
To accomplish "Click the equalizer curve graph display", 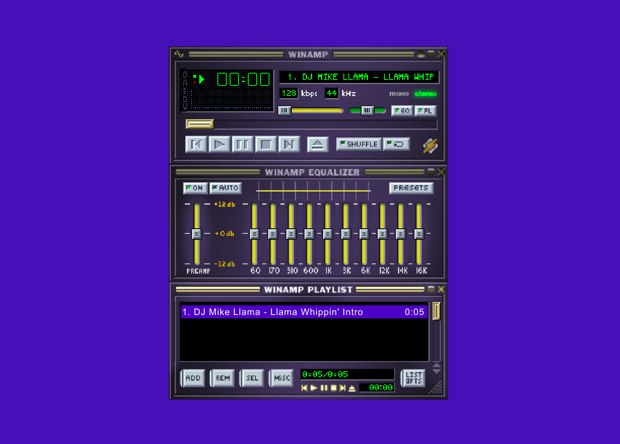I will click(313, 191).
